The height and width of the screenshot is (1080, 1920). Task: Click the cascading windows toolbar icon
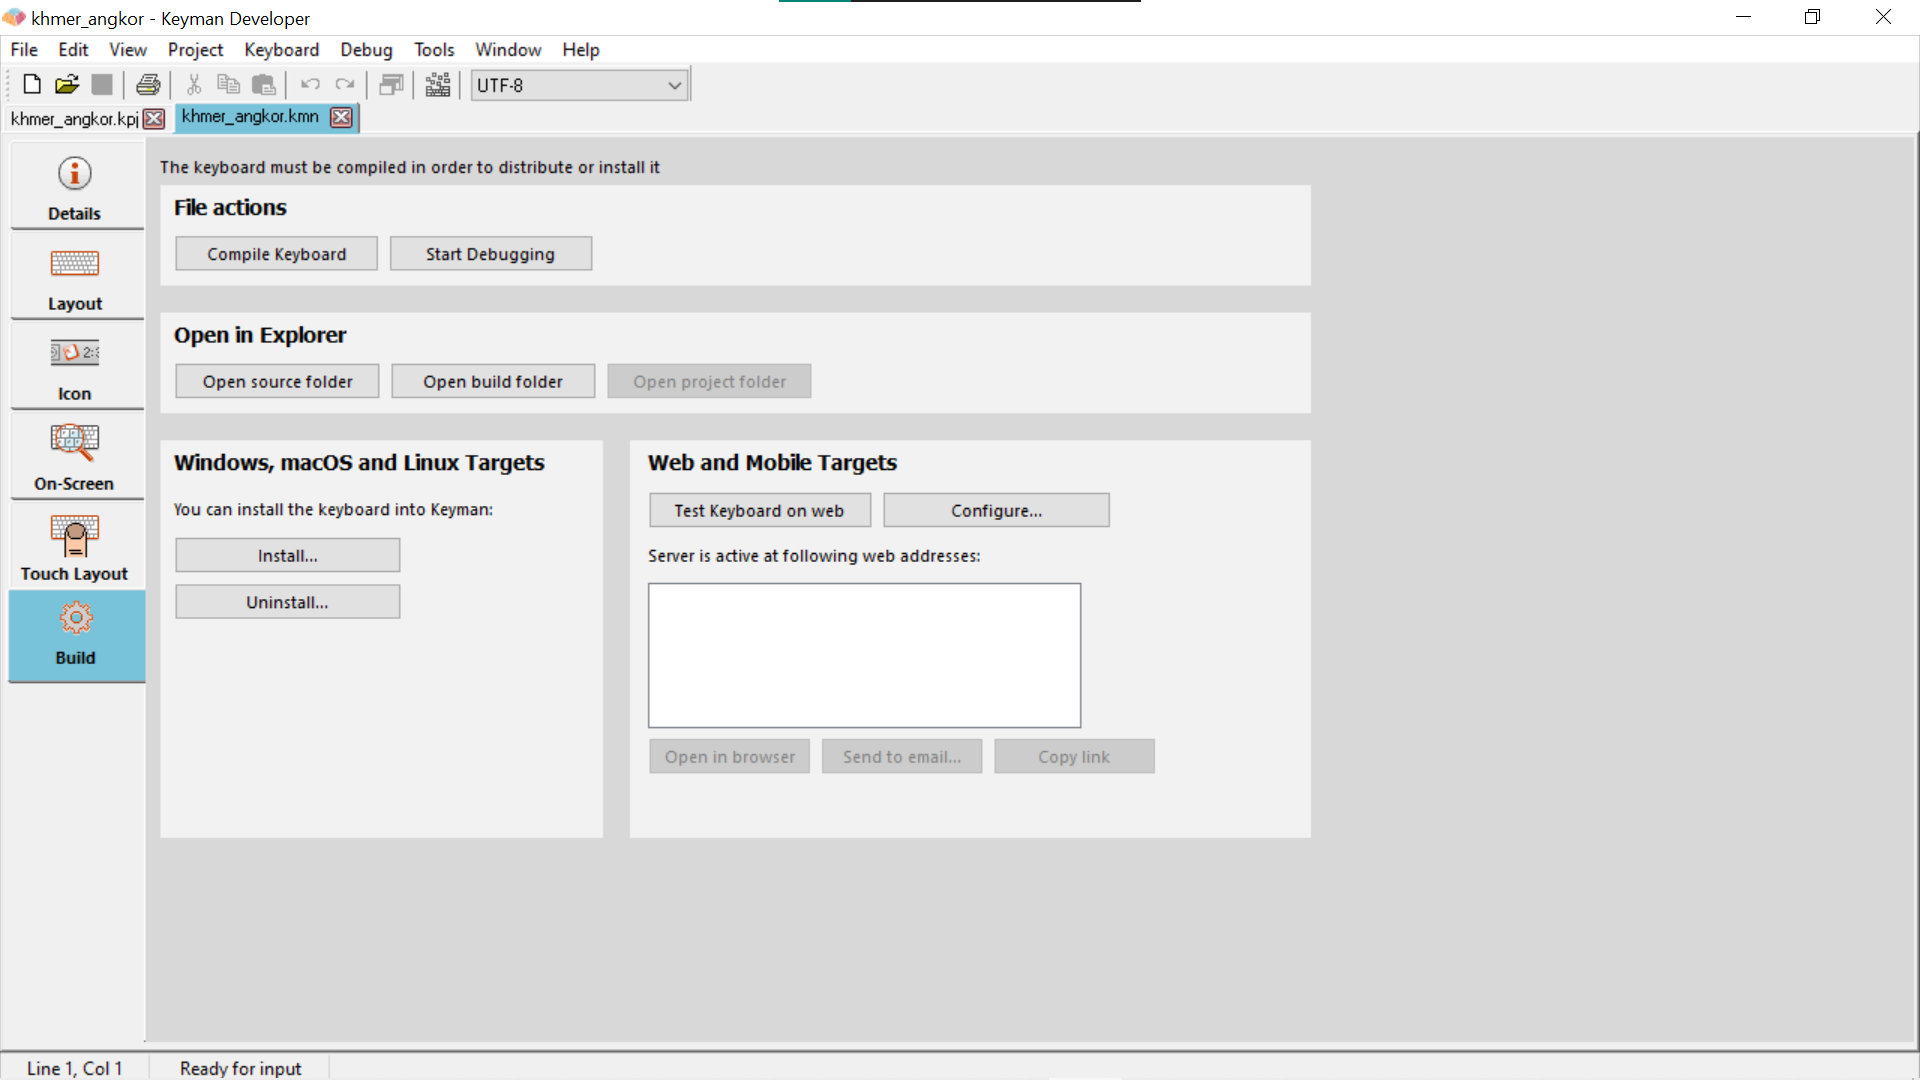click(391, 85)
